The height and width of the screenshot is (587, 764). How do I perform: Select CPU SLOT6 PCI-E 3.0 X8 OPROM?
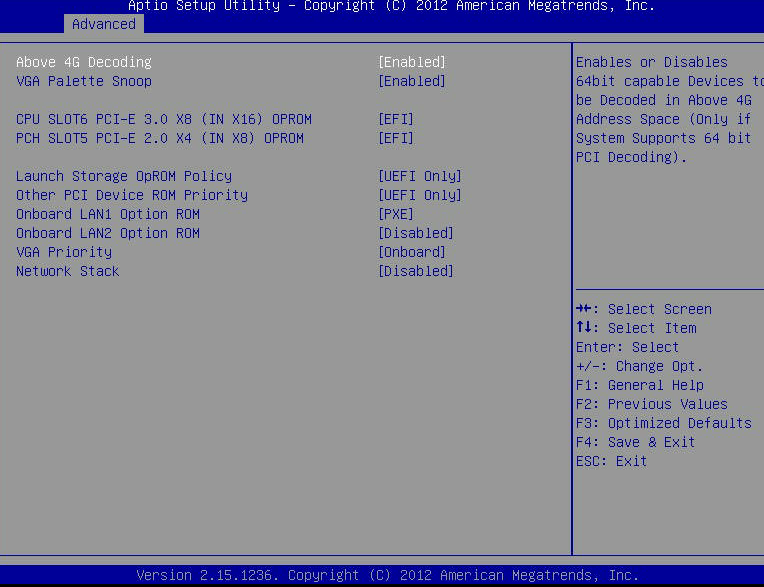point(164,119)
